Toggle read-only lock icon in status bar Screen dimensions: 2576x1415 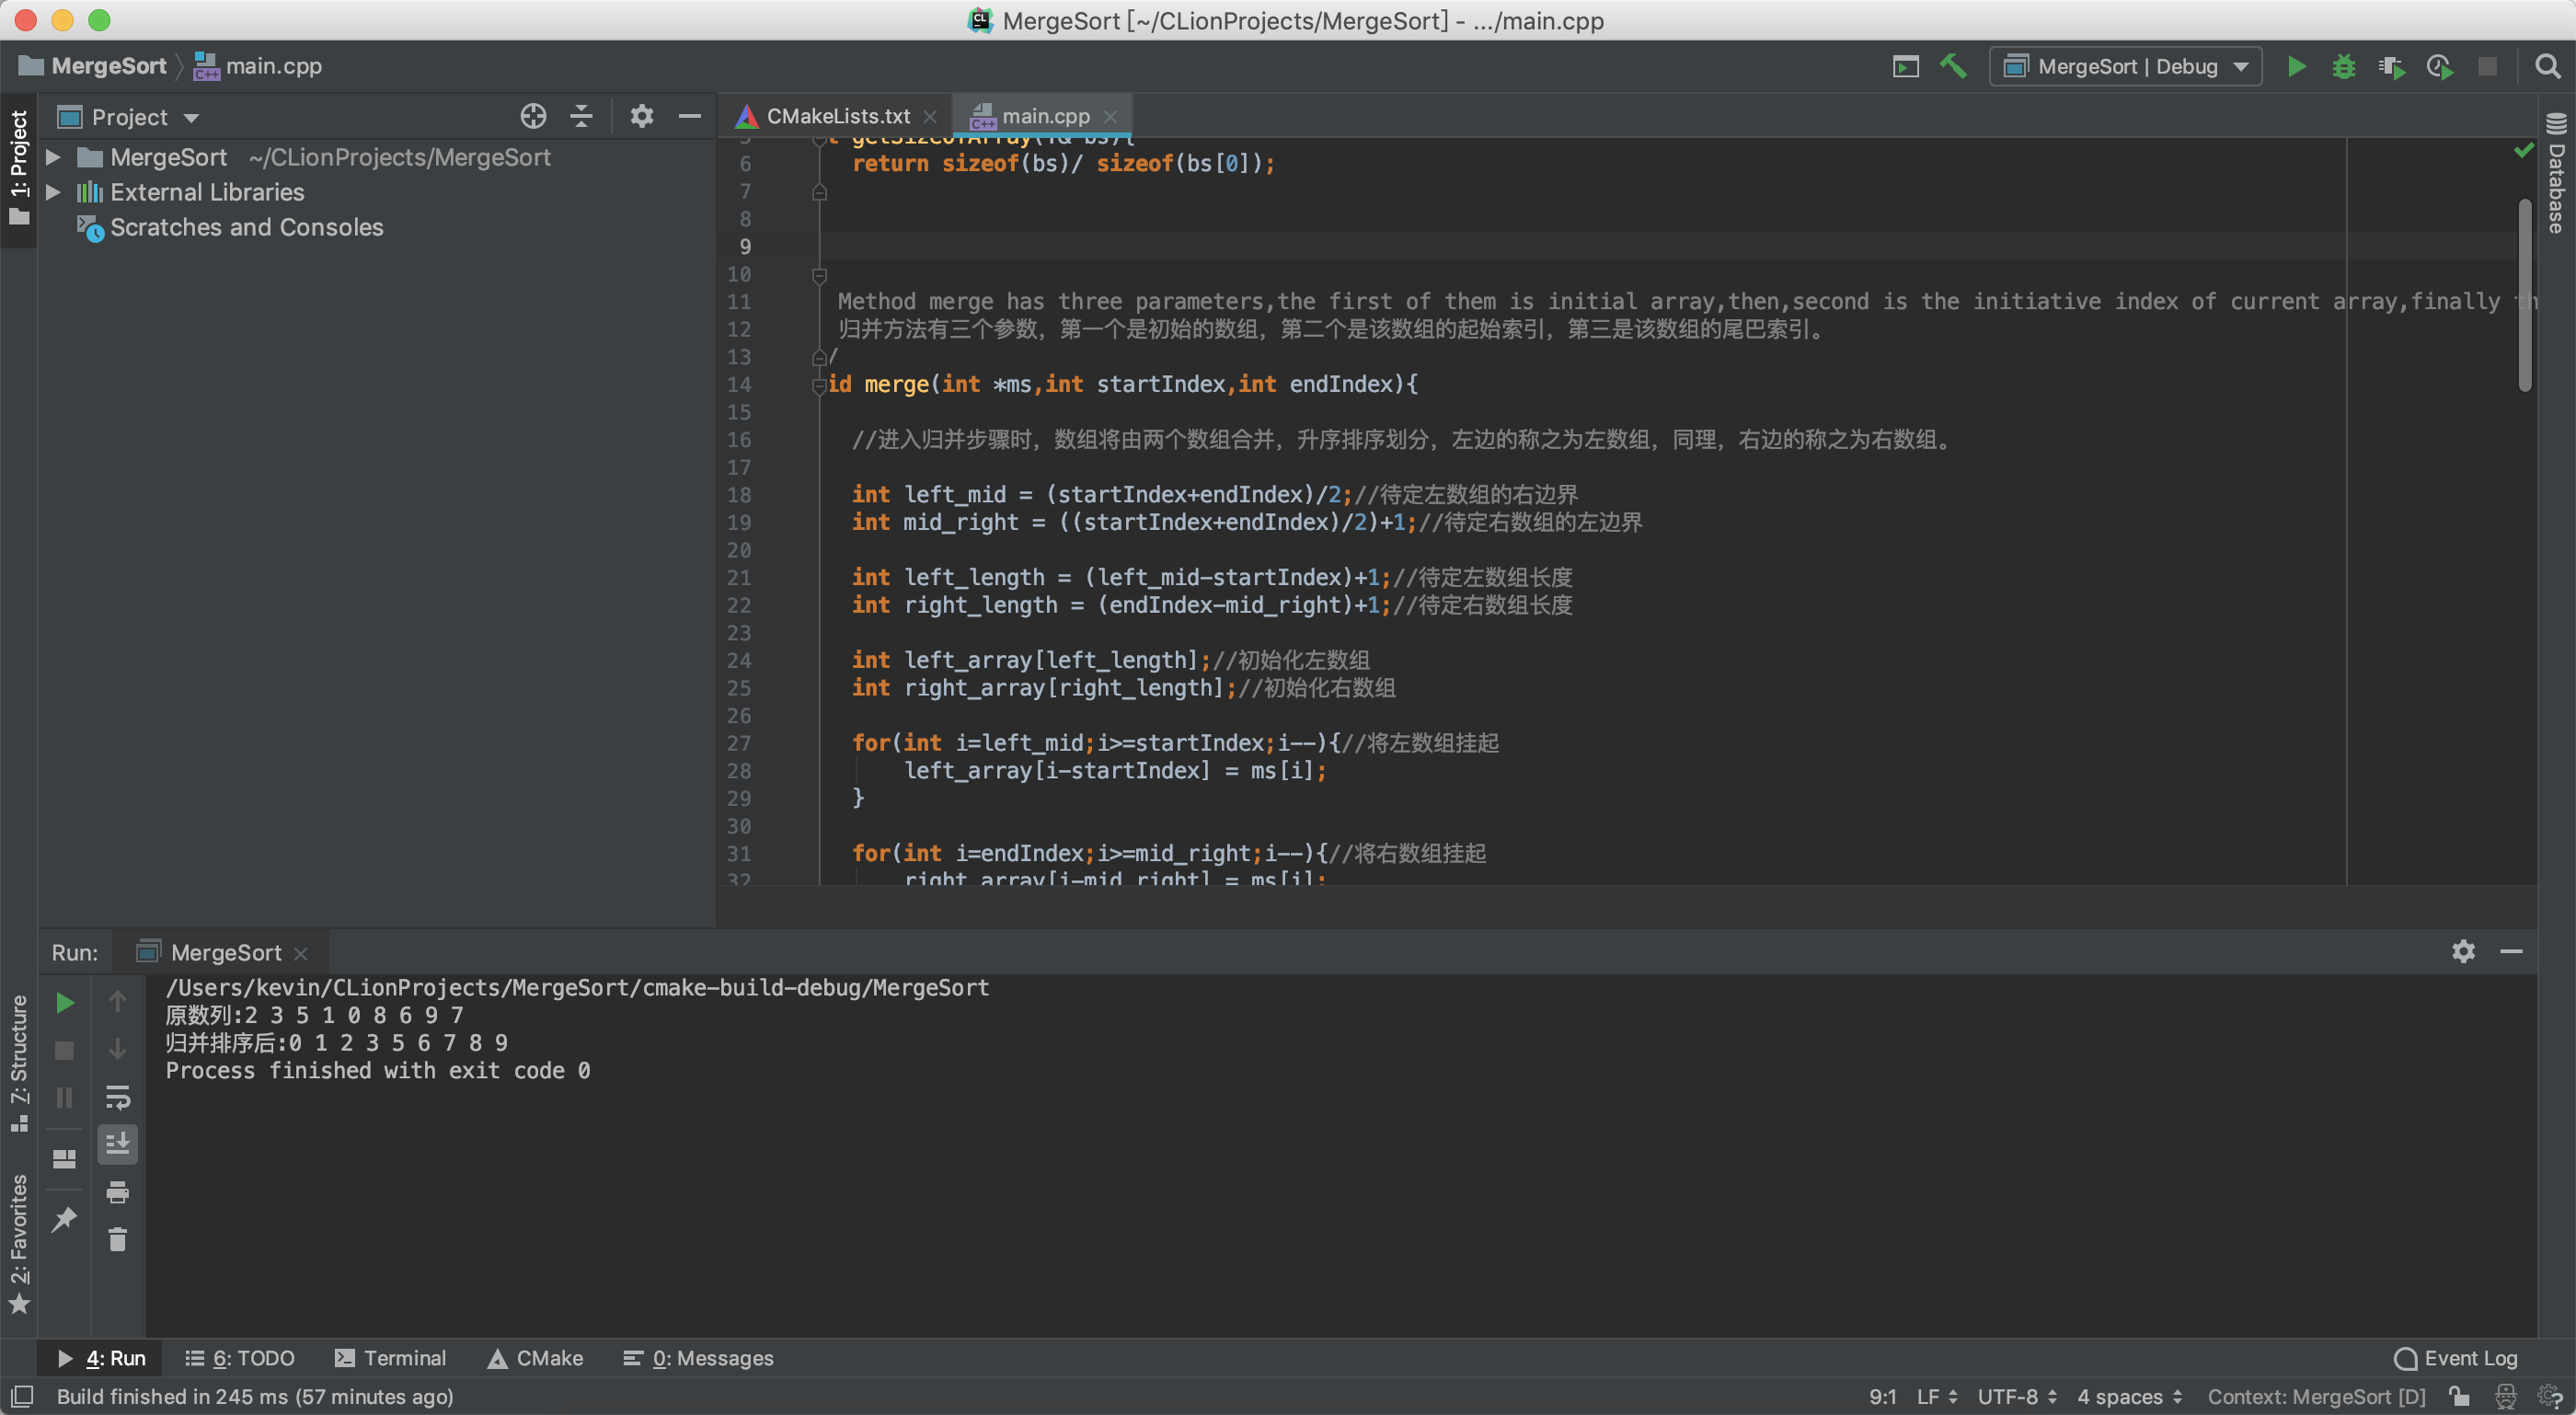click(x=2459, y=1396)
